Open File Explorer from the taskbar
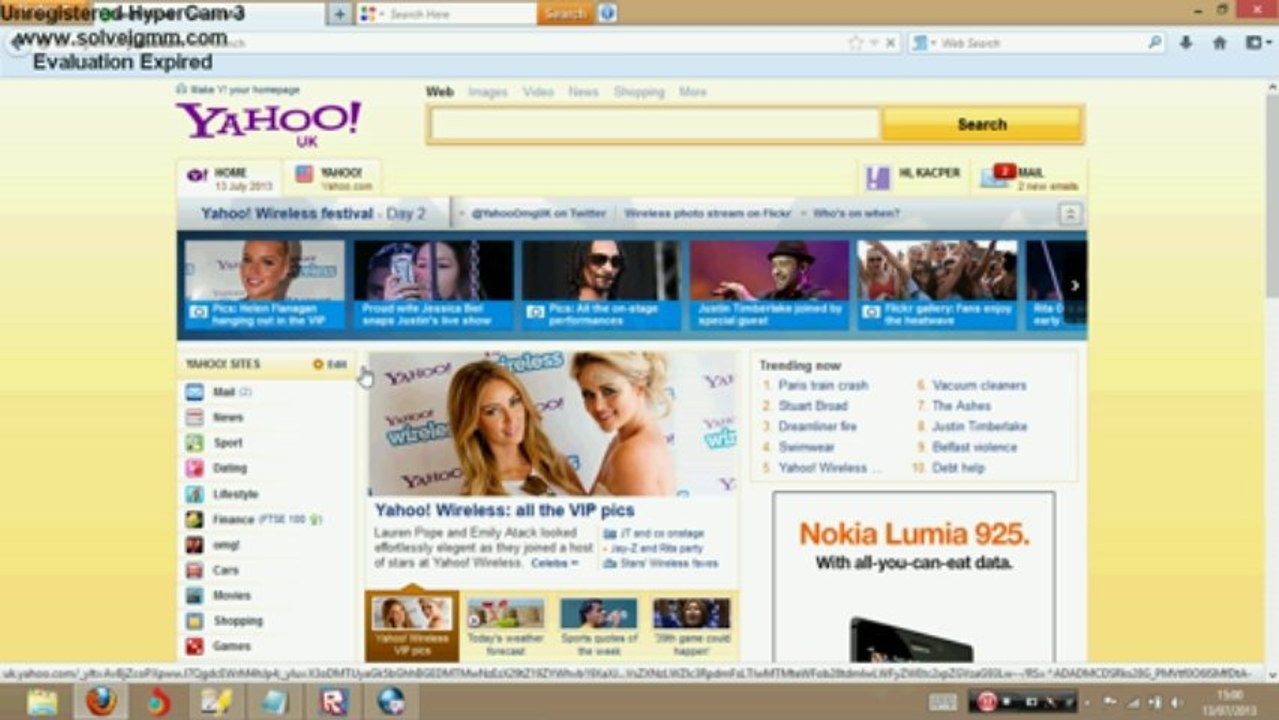1279x720 pixels. 42,702
